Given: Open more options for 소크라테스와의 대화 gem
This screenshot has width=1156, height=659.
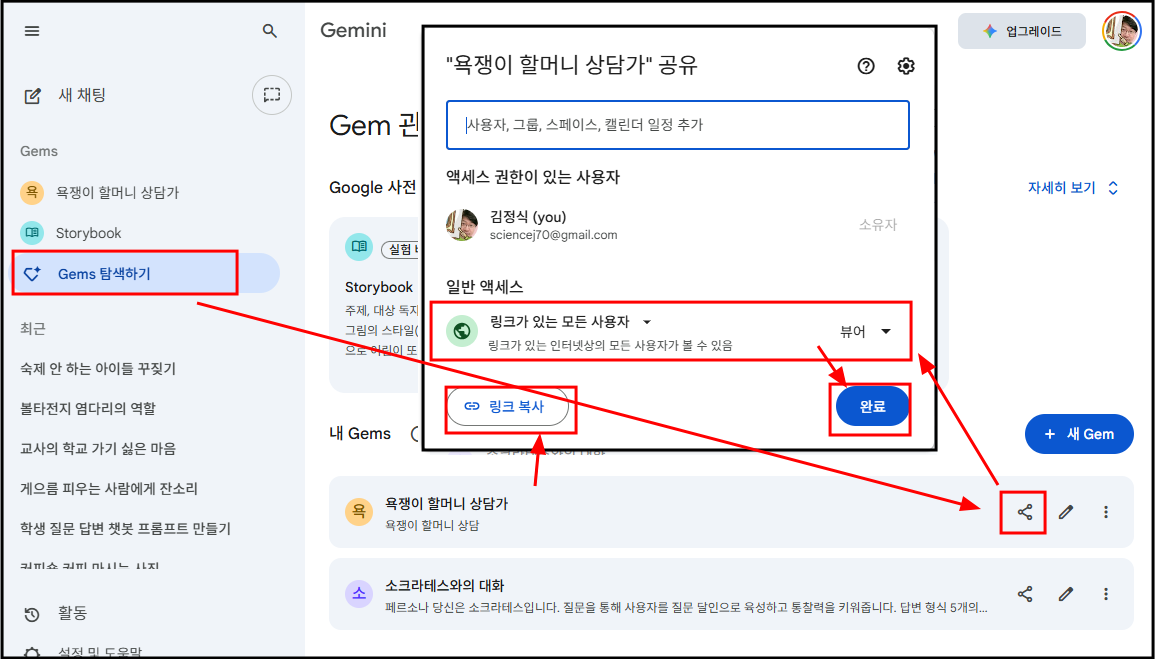Looking at the screenshot, I should tap(1106, 594).
